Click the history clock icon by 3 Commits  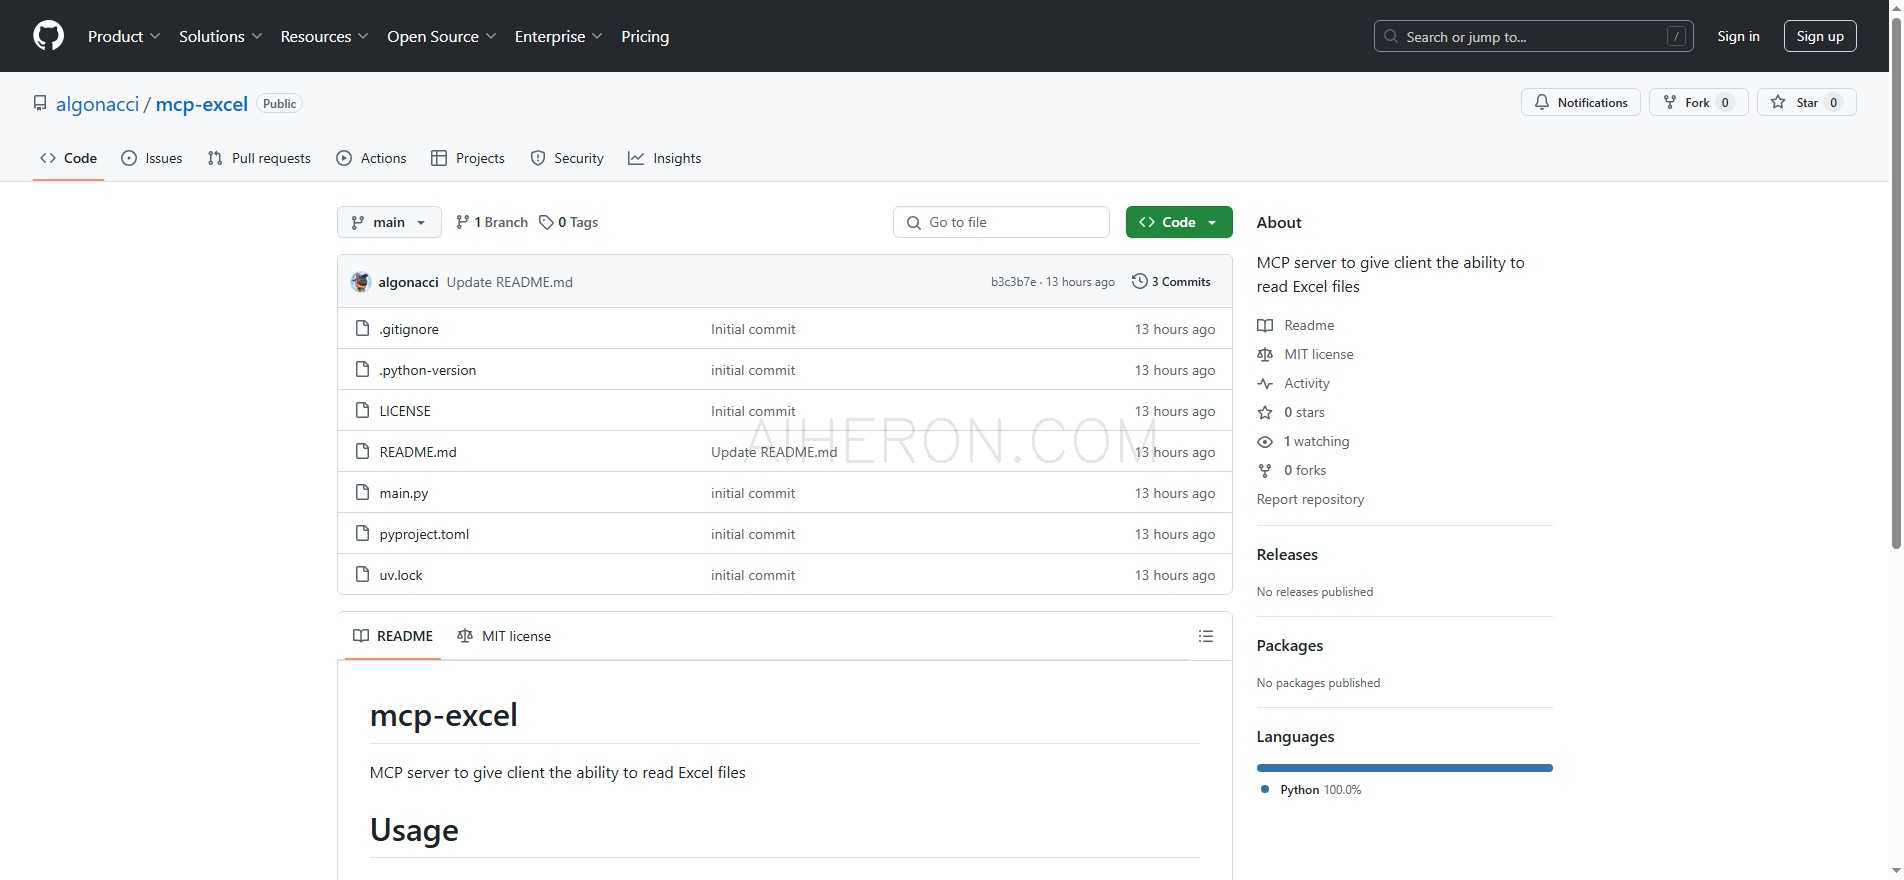pos(1139,281)
